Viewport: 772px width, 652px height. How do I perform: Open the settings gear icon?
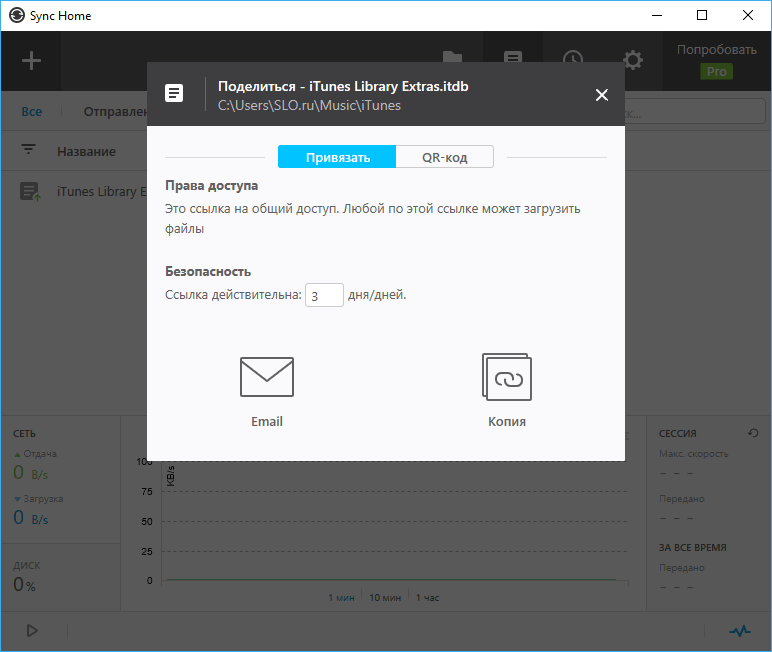633,60
